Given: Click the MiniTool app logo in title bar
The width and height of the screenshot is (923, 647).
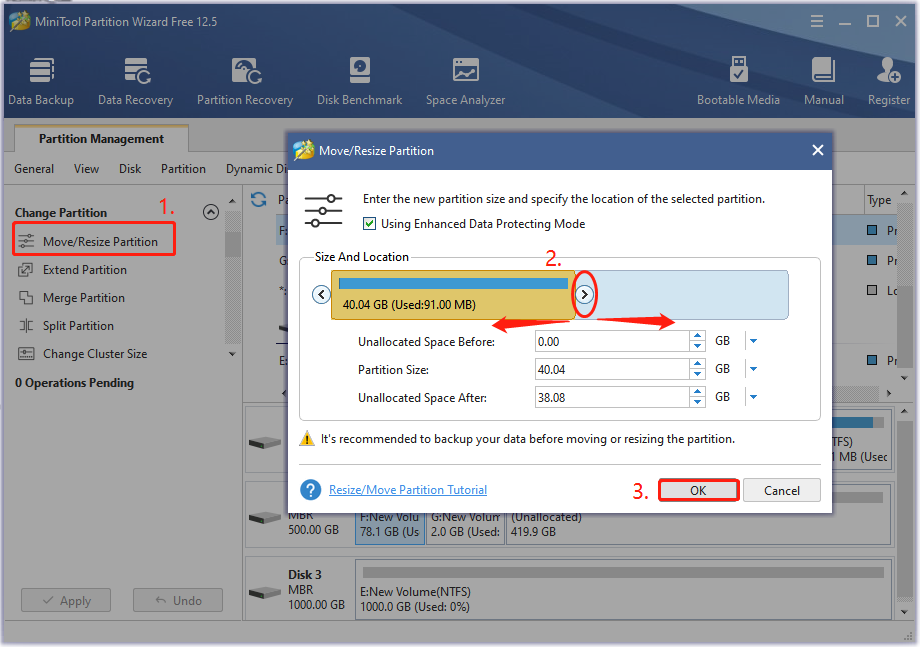Looking at the screenshot, I should [x=19, y=22].
